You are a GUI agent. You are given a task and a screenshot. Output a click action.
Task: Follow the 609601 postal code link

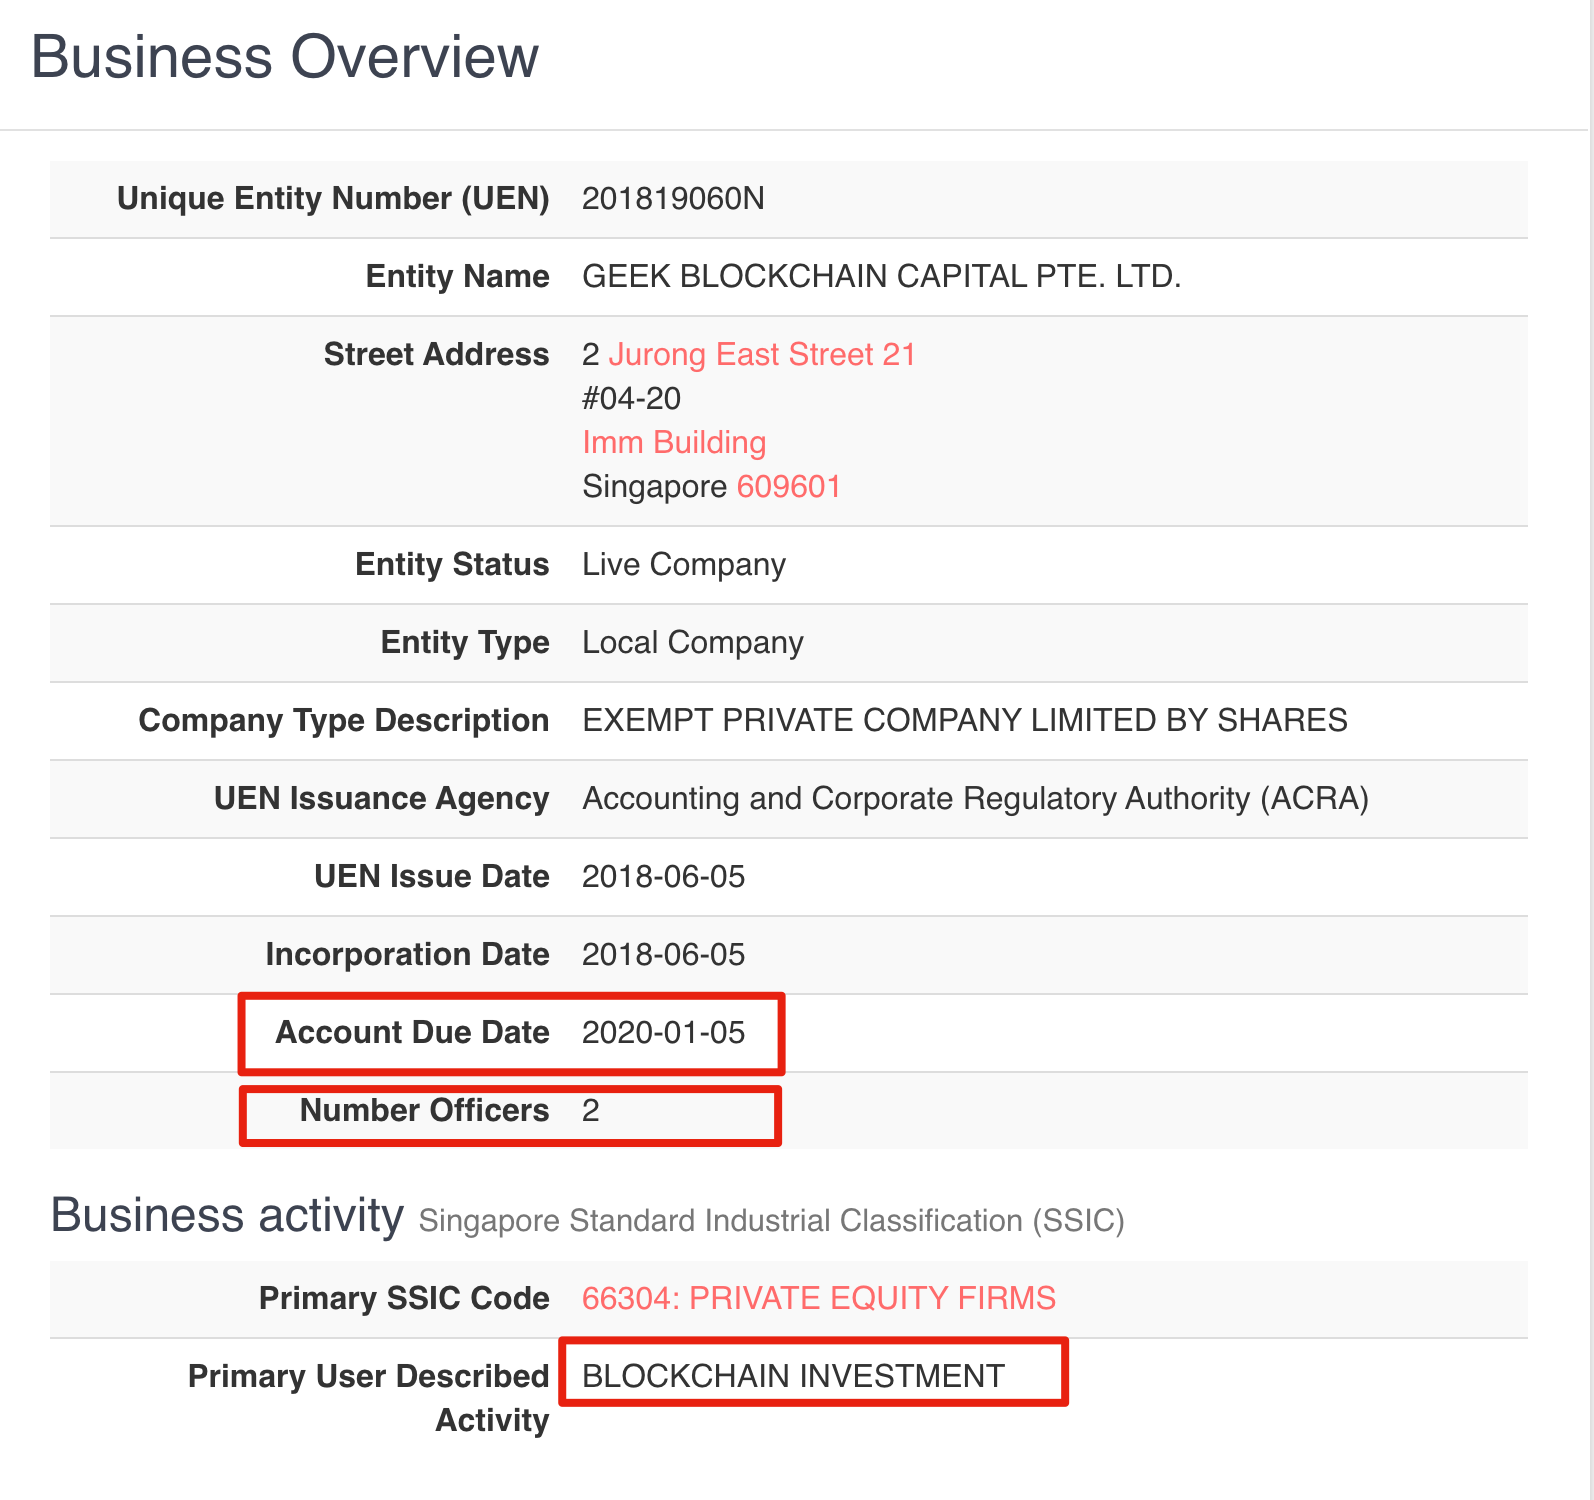788,487
